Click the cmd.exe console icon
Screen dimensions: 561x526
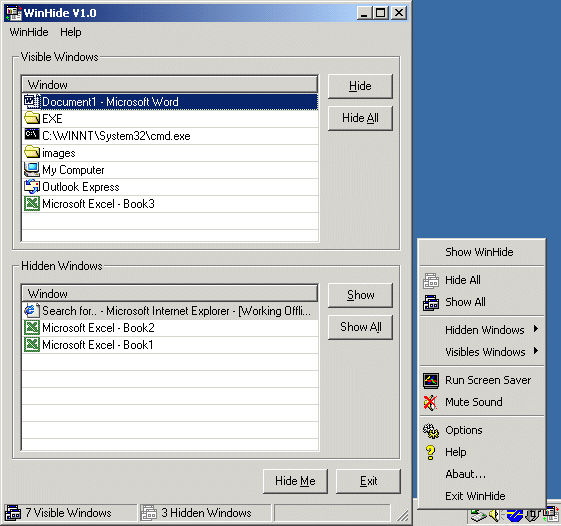[31, 135]
